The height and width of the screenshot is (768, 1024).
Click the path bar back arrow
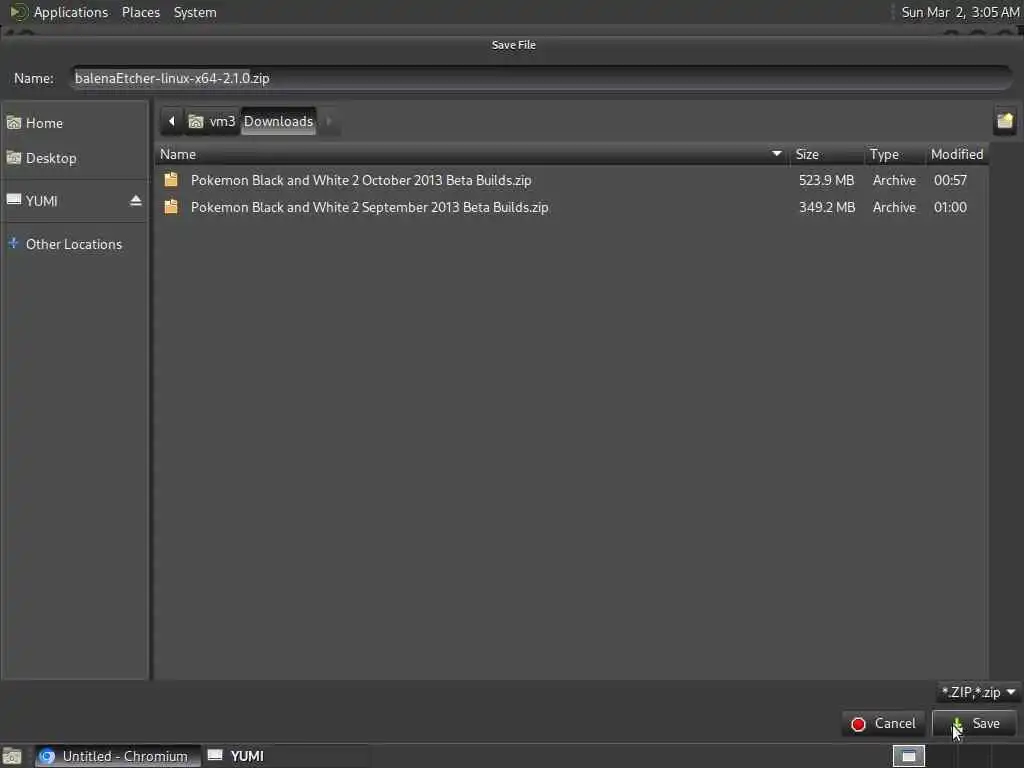(x=172, y=121)
